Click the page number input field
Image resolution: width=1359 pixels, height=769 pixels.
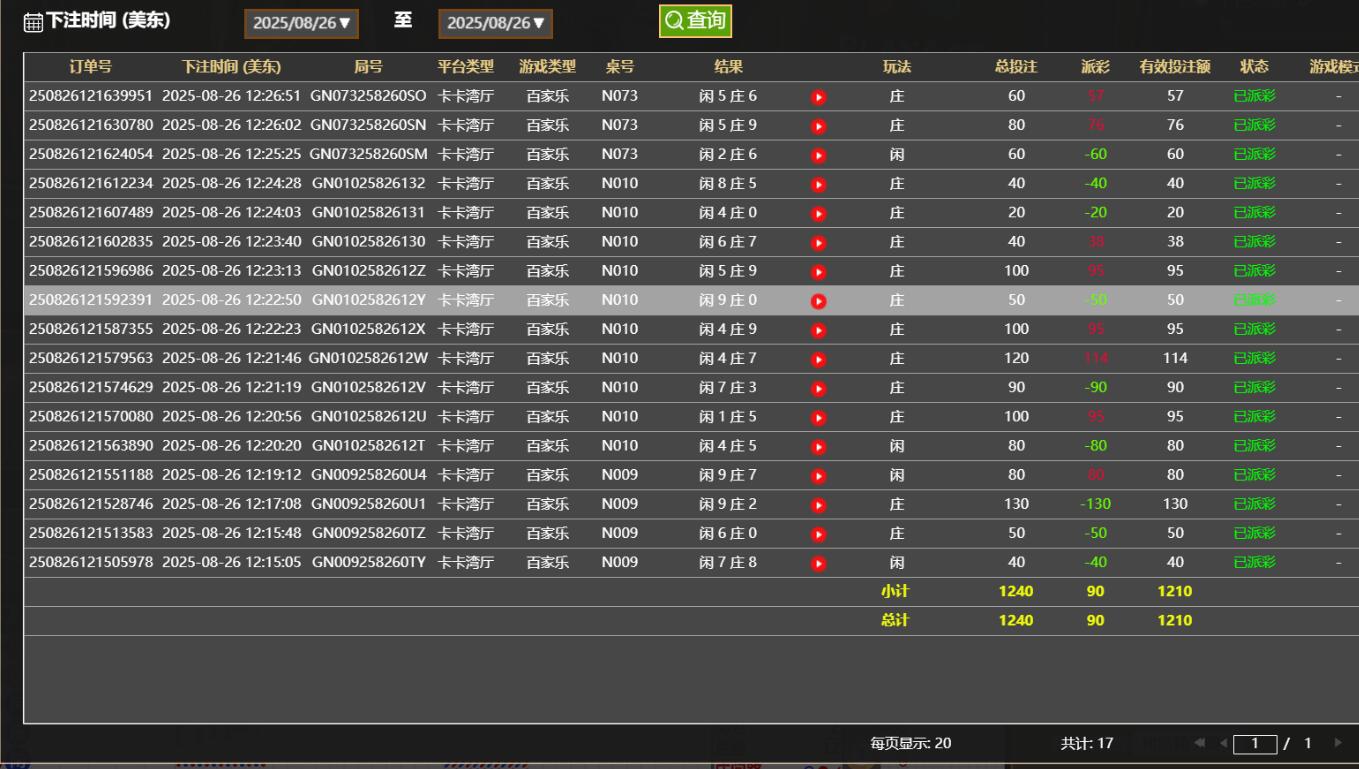coord(1255,743)
